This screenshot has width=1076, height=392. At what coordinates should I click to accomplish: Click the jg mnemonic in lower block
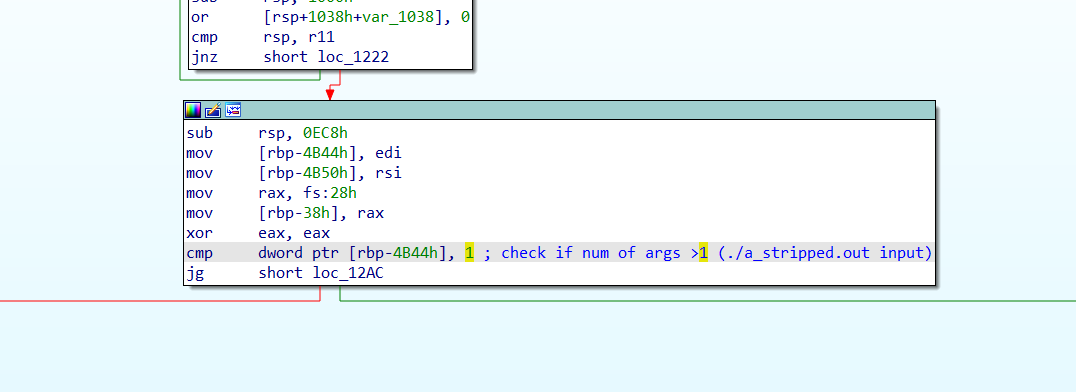pyautogui.click(x=195, y=273)
